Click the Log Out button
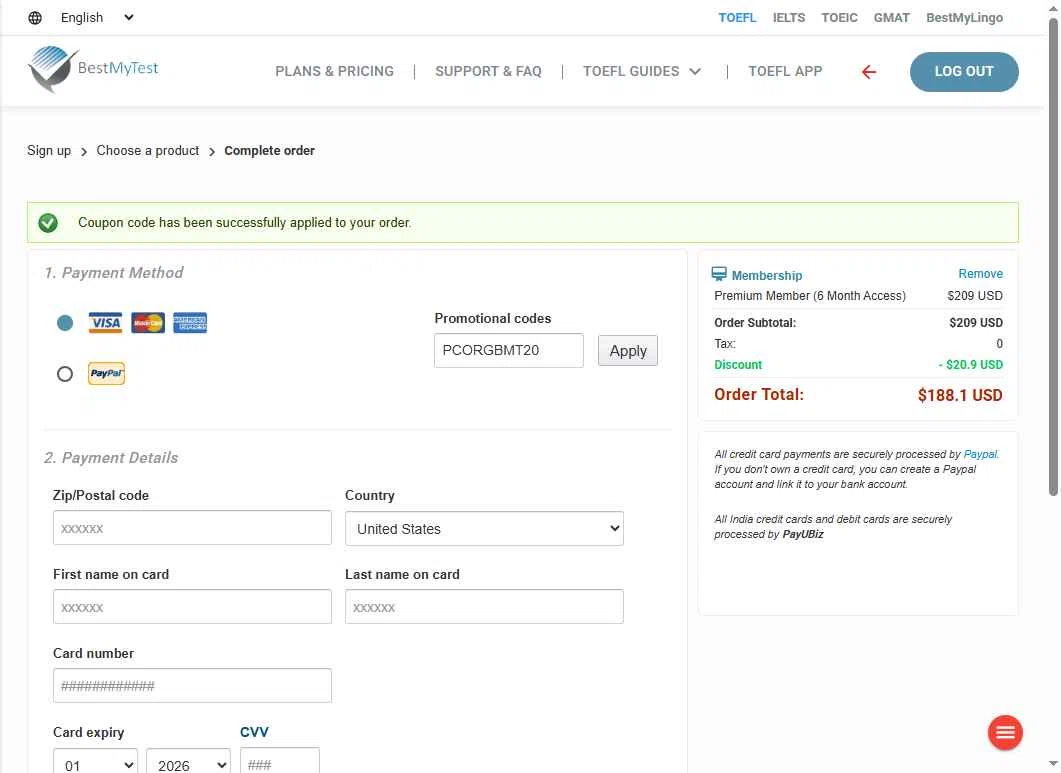The width and height of the screenshot is (1061, 773). [964, 72]
